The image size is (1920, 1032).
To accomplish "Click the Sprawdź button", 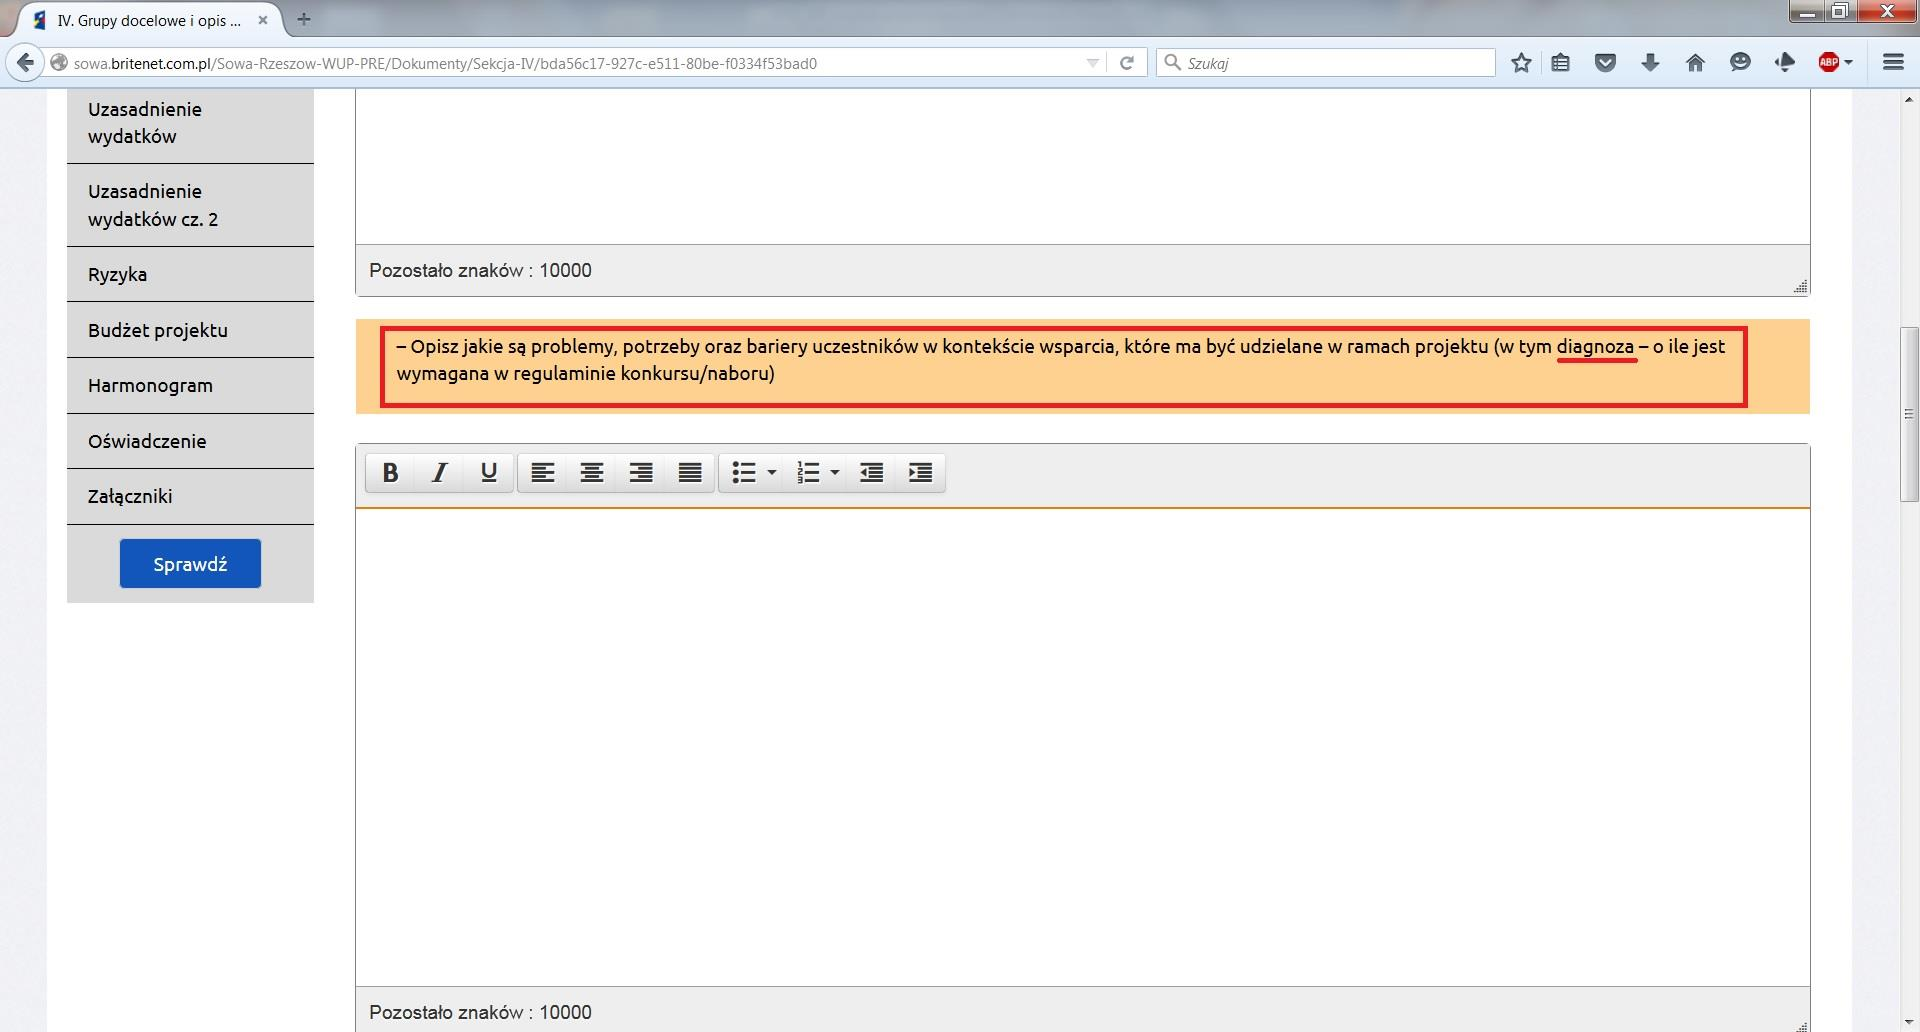I will [x=190, y=564].
